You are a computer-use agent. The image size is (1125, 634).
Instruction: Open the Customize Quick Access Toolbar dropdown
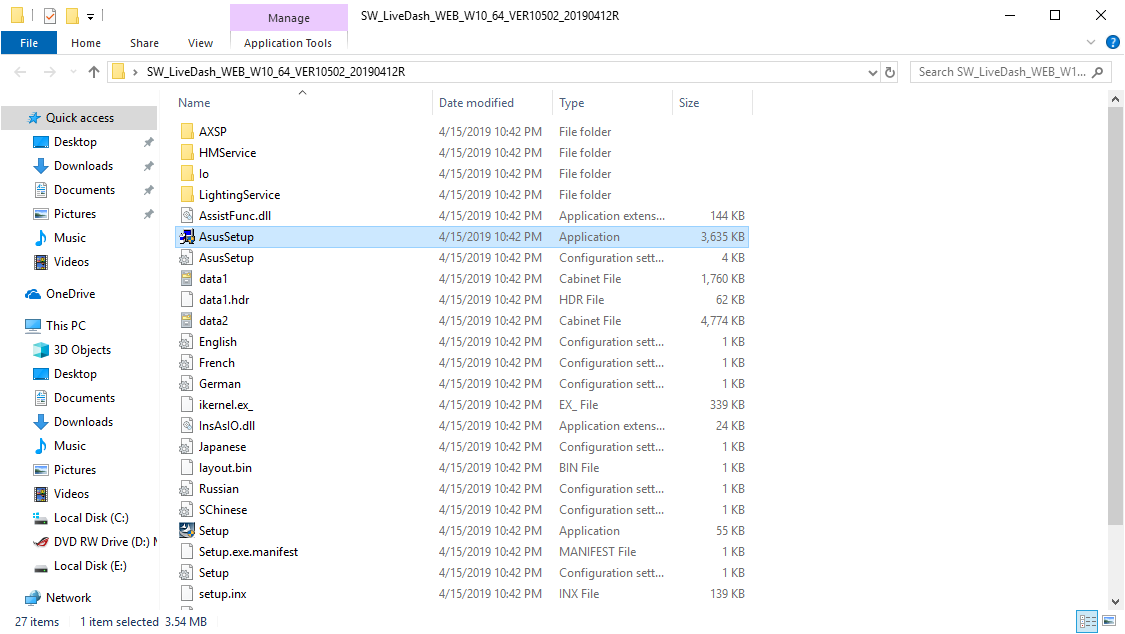pyautogui.click(x=90, y=16)
